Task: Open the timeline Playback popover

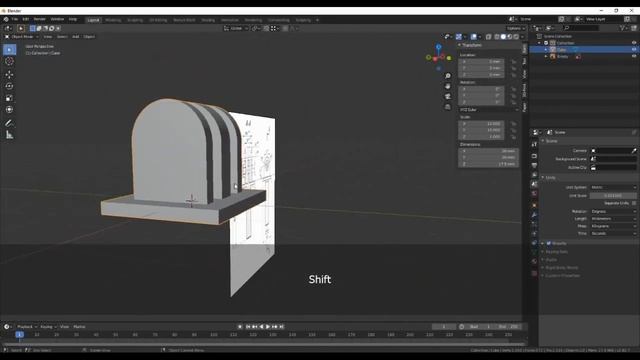Action: (x=27, y=327)
